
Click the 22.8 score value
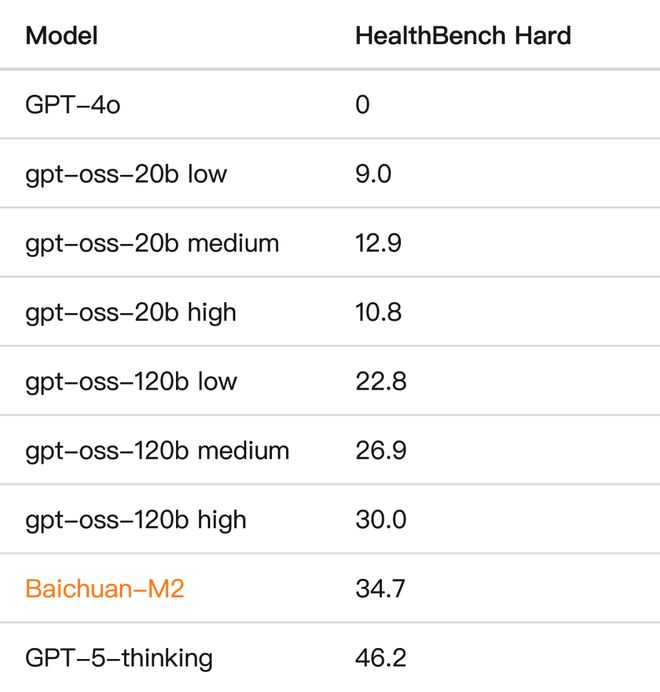click(x=380, y=381)
